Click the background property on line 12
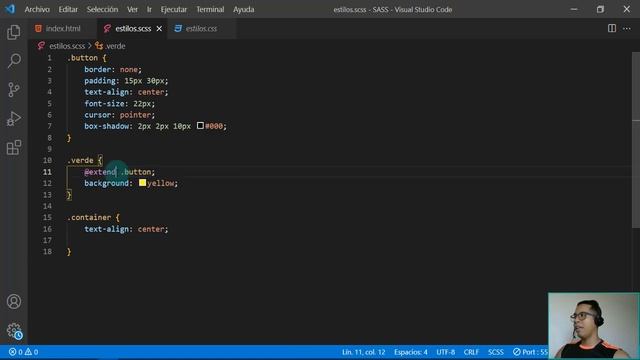 (x=107, y=183)
